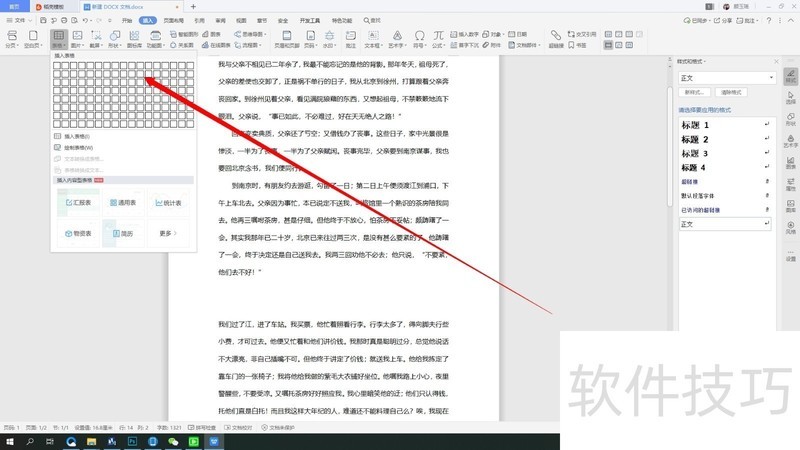Switch to the 引用 (References) tab
The width and height of the screenshot is (800, 450).
(199, 20)
